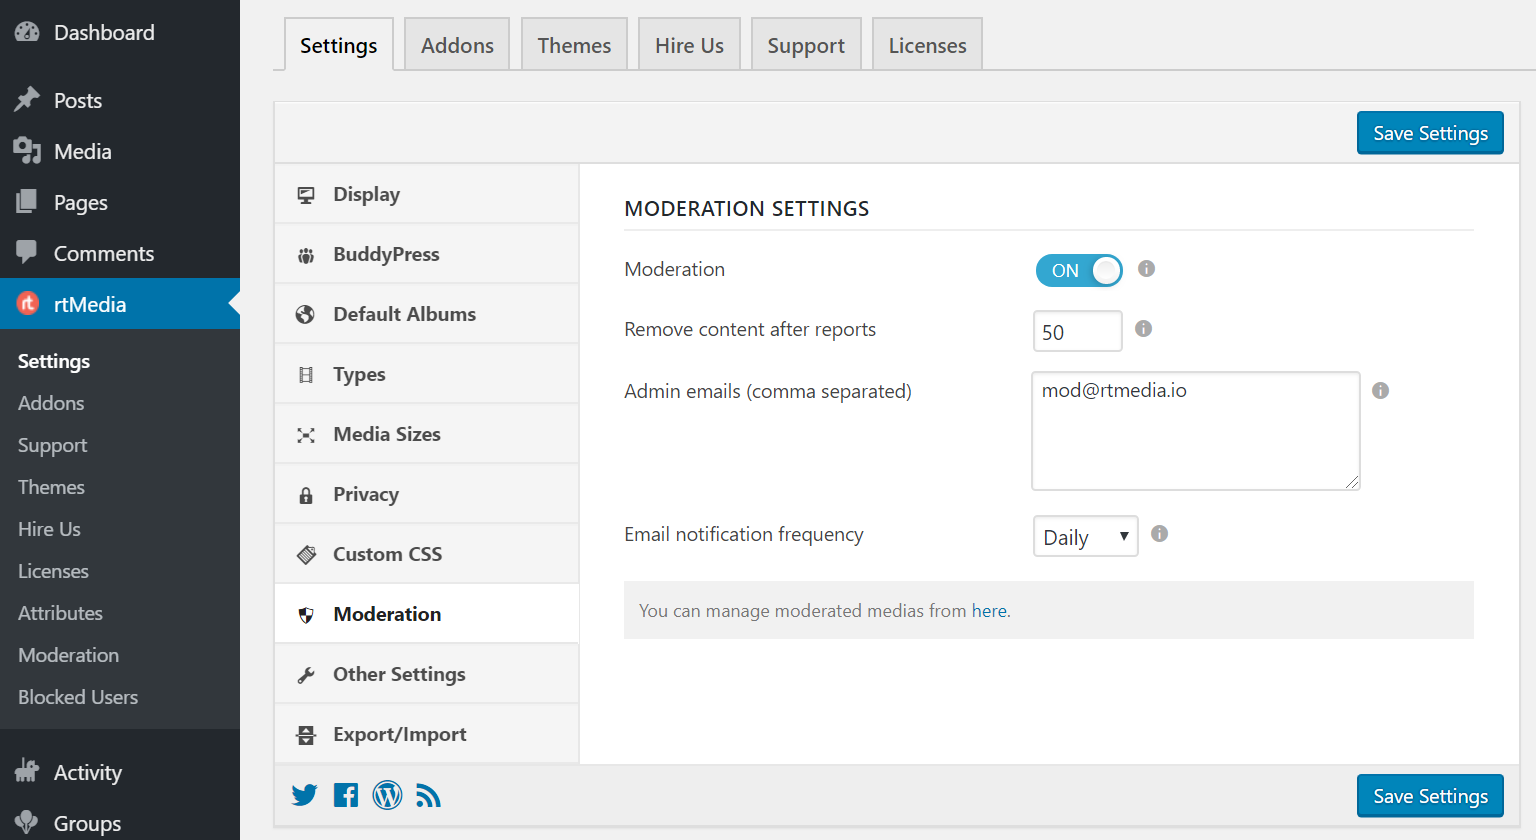Click the Moderation shield icon

click(x=307, y=613)
